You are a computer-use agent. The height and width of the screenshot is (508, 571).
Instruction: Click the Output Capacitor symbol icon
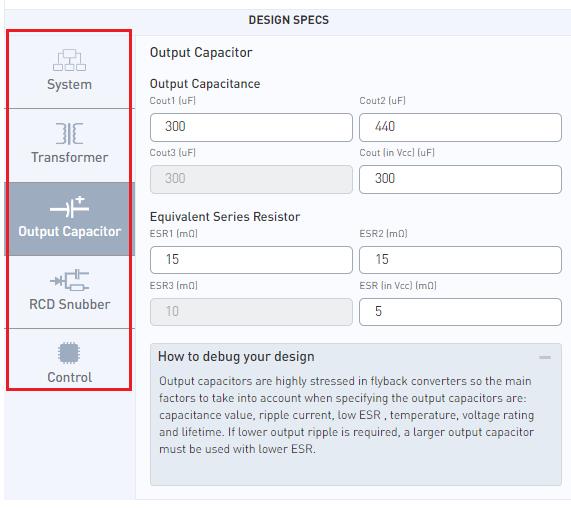pos(70,207)
